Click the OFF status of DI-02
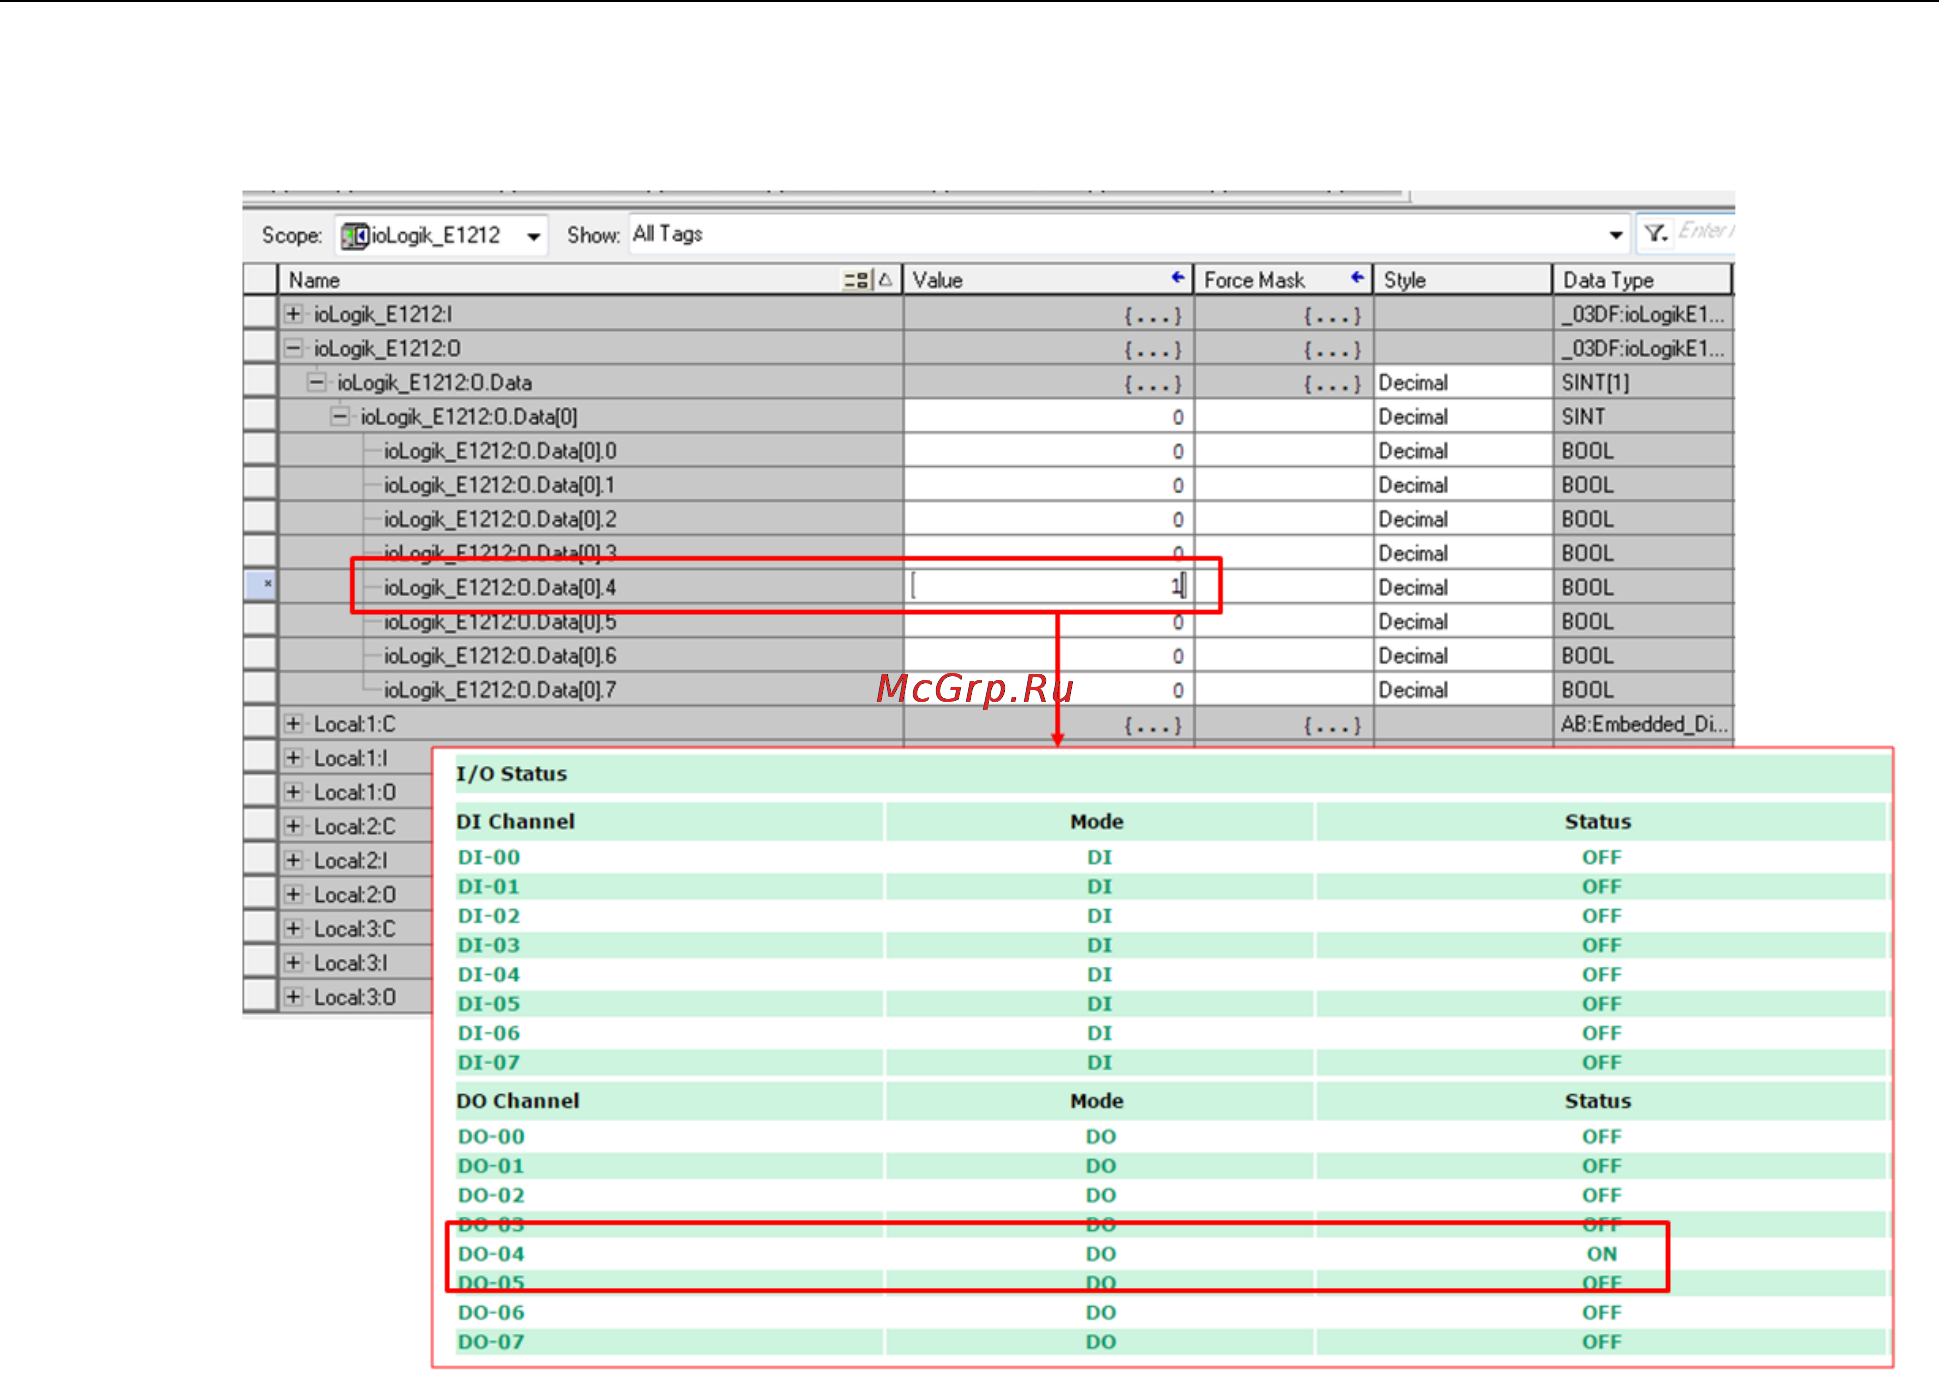Image resolution: width=1939 pixels, height=1374 pixels. pos(1601,916)
